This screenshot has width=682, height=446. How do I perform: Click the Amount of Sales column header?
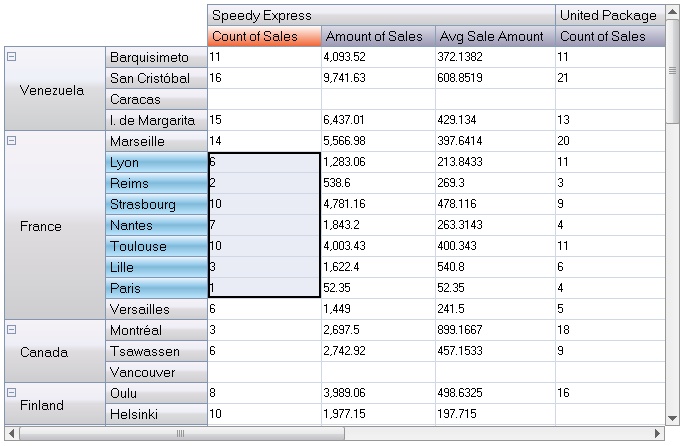tap(378, 37)
